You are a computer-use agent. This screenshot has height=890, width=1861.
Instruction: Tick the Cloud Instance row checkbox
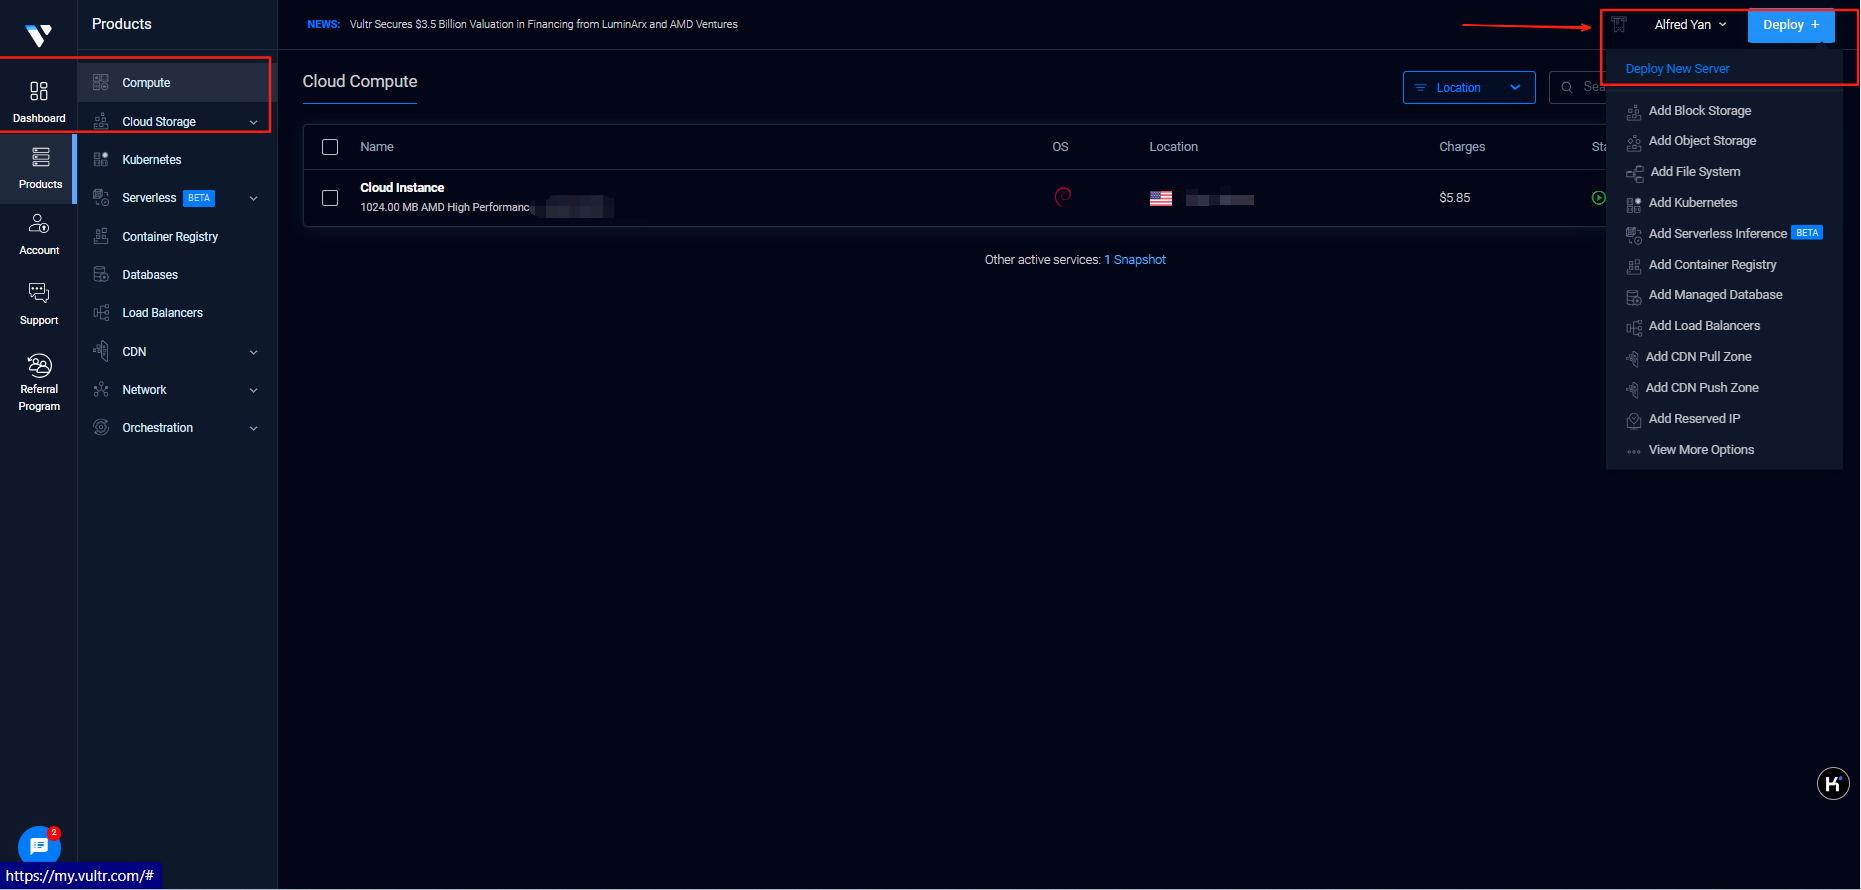(x=330, y=198)
